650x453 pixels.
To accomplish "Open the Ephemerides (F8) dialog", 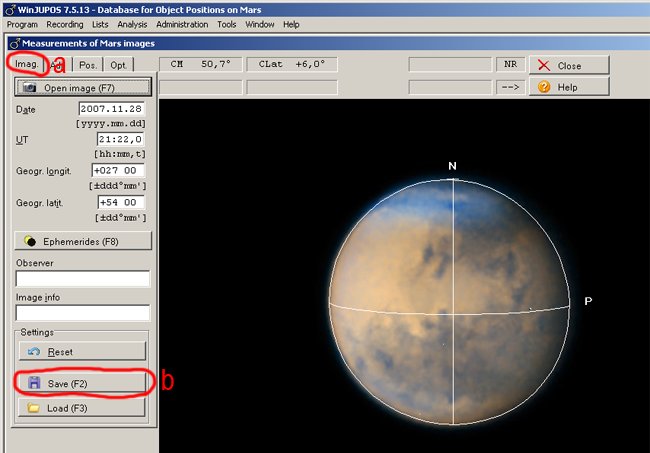I will [x=82, y=241].
